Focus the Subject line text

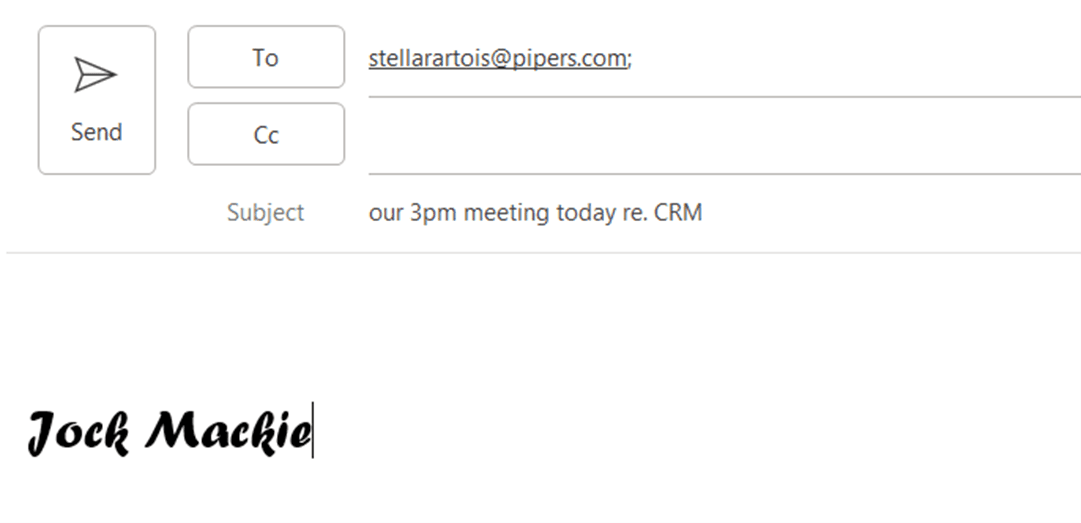tap(535, 213)
